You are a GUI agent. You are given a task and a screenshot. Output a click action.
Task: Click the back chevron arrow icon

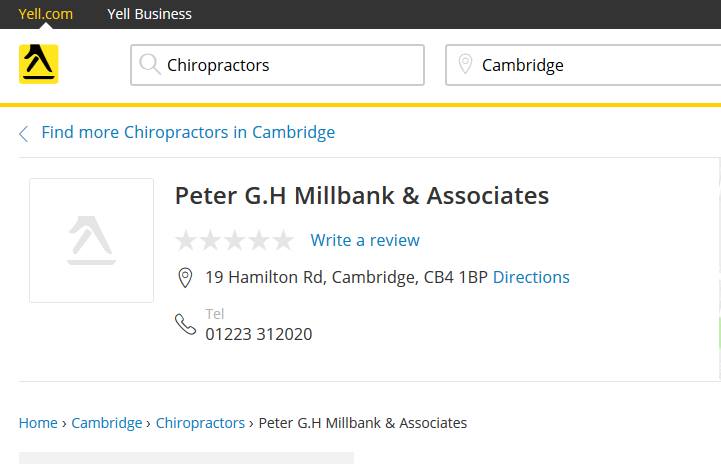tap(23, 134)
